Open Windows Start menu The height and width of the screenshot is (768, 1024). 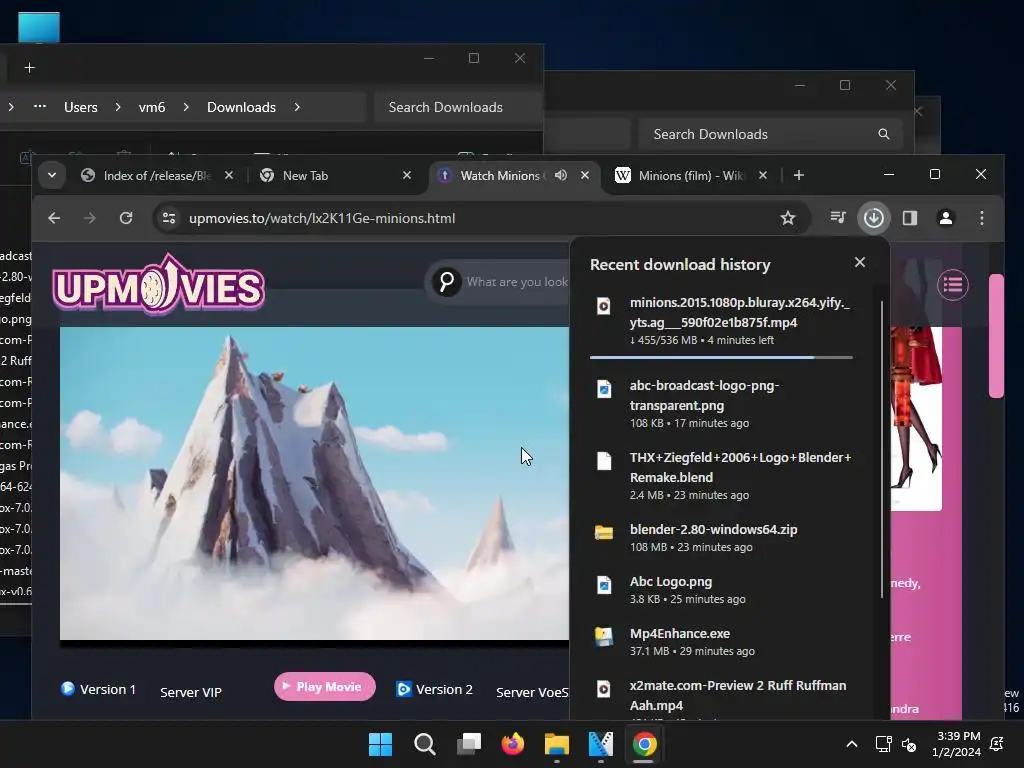point(380,744)
